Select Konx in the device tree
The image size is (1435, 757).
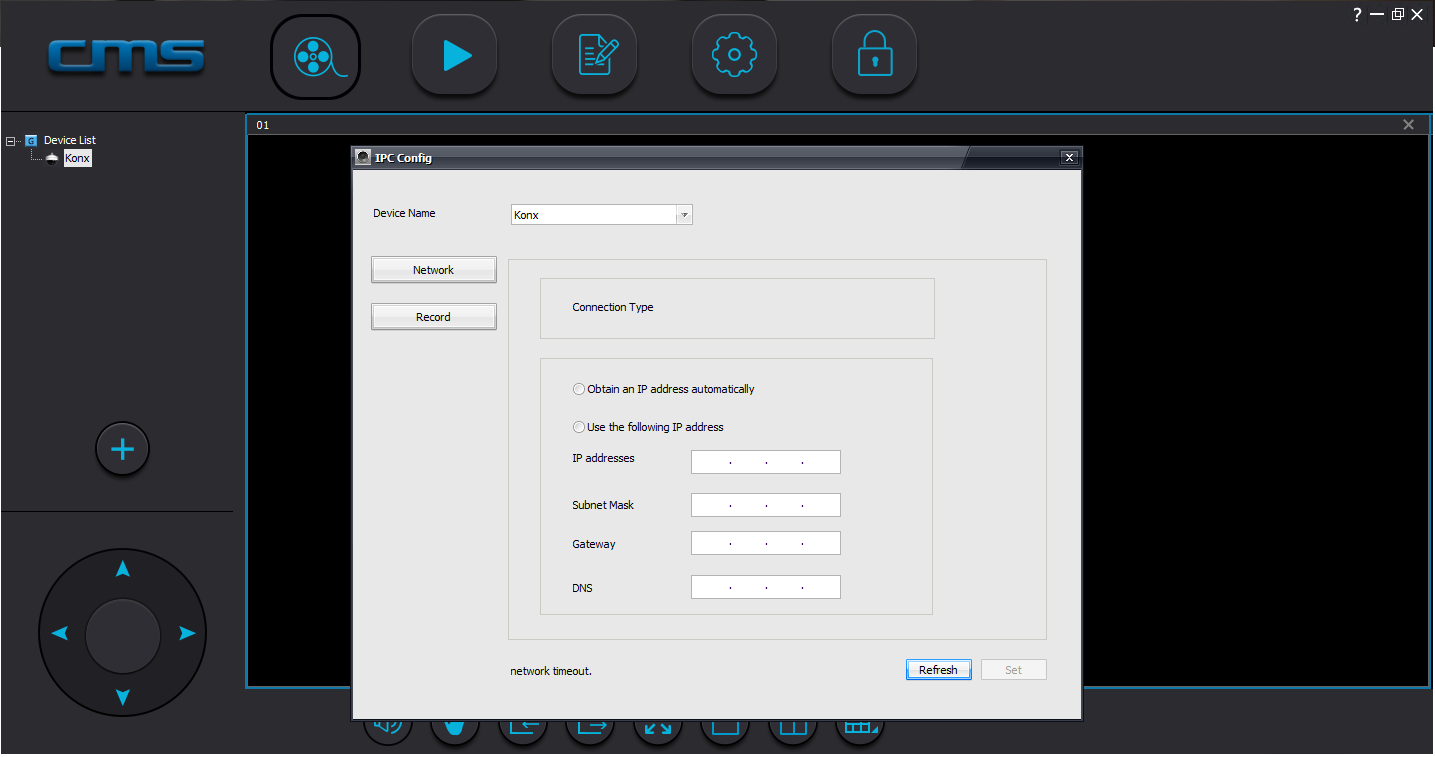[77, 159]
